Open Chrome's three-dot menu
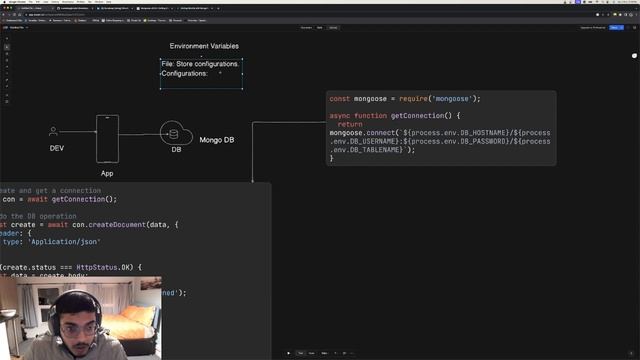This screenshot has height=360, width=640. (636, 15)
